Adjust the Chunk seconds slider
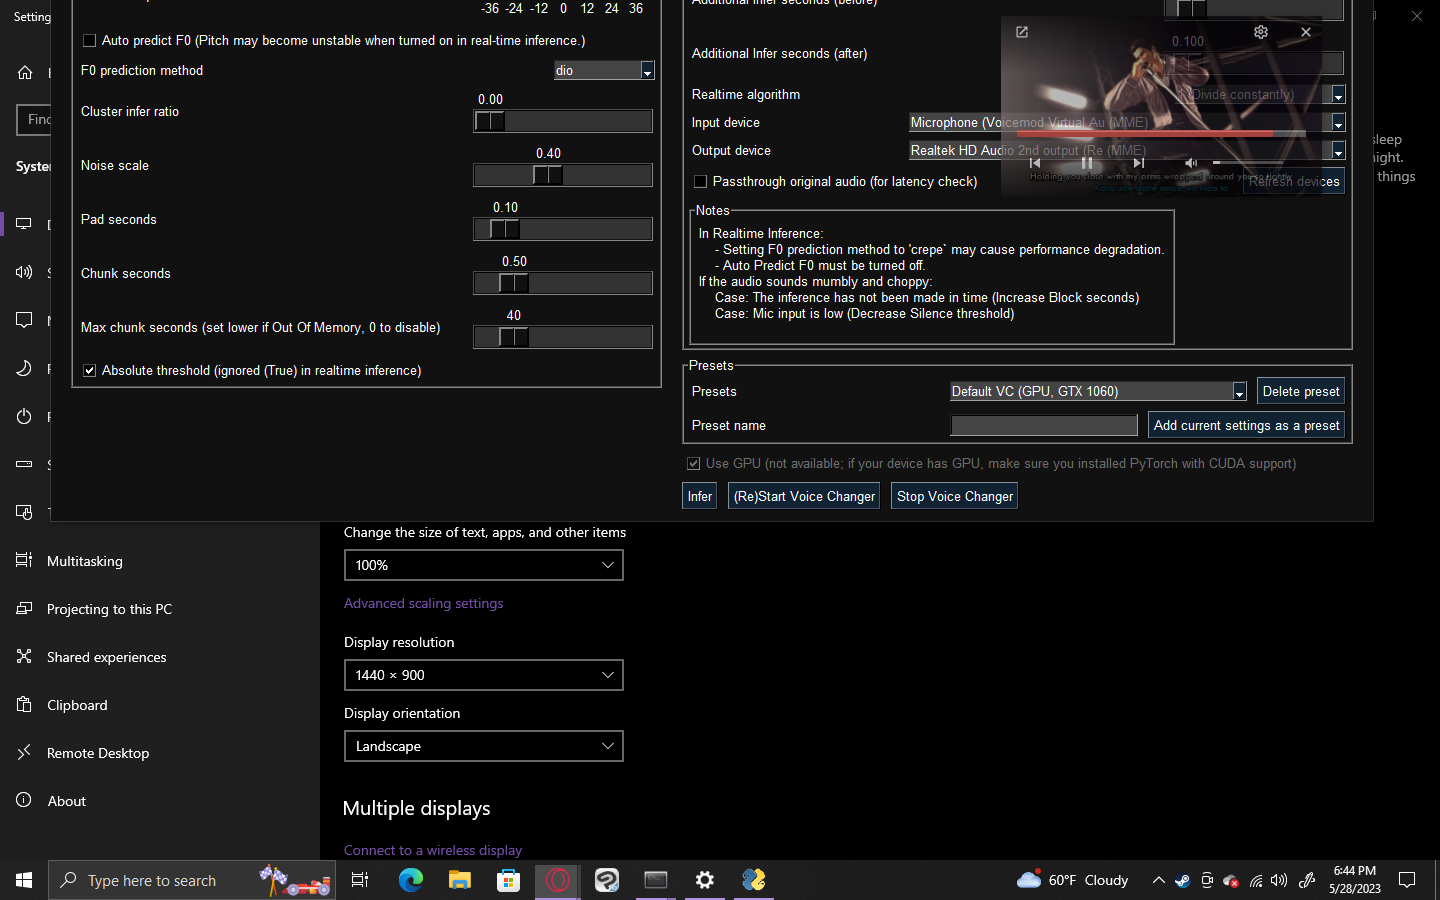 [x=563, y=283]
